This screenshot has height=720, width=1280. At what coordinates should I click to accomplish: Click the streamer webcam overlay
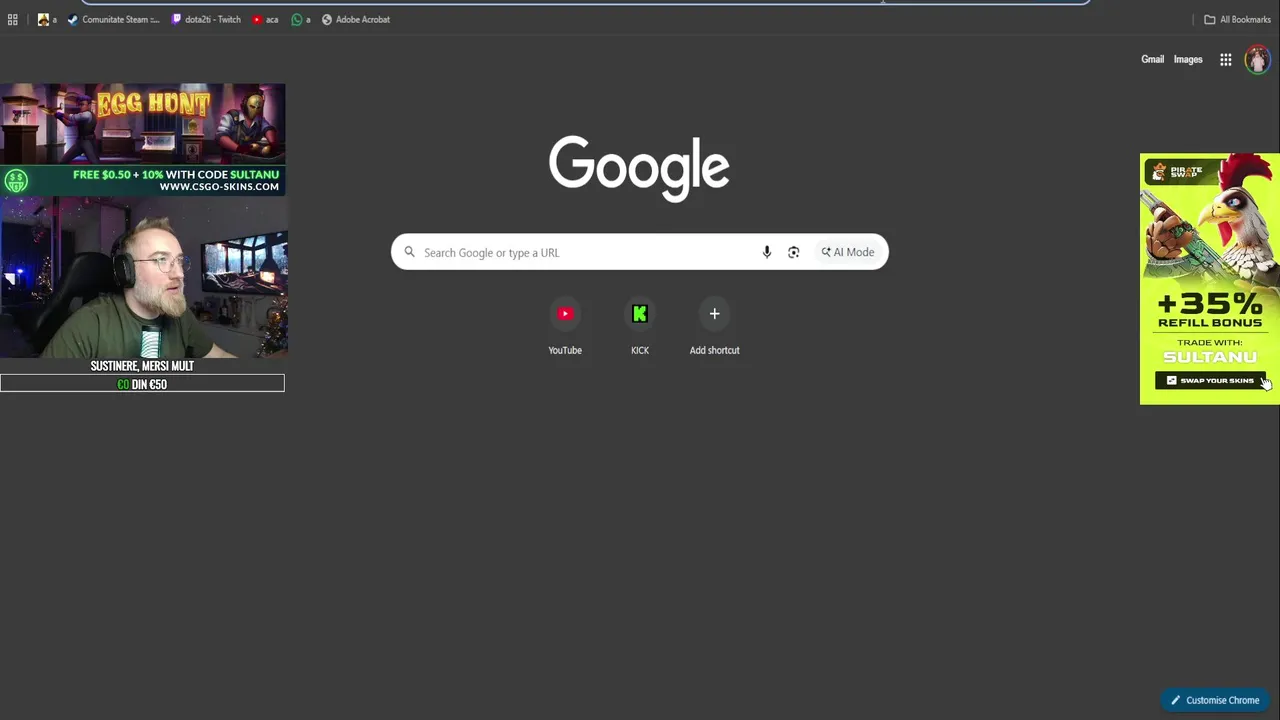(x=143, y=277)
